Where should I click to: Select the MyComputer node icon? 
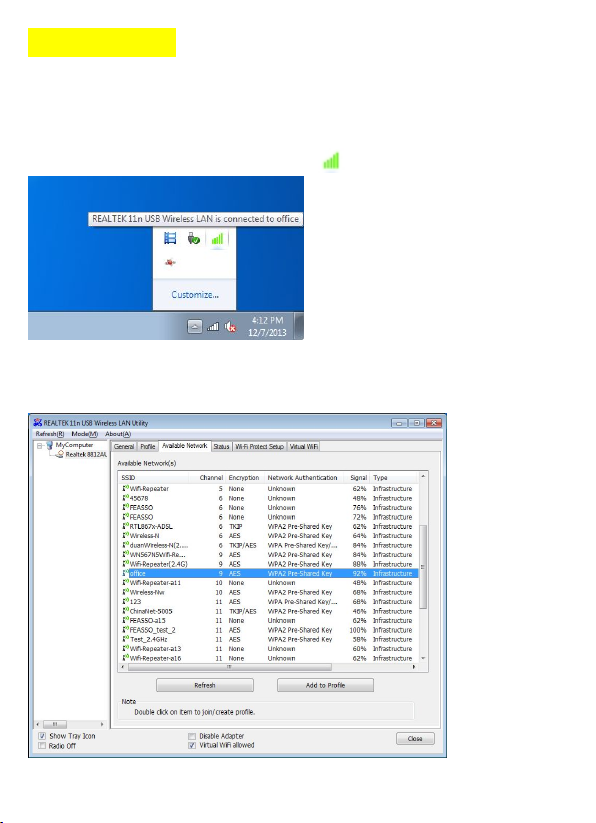pos(50,445)
